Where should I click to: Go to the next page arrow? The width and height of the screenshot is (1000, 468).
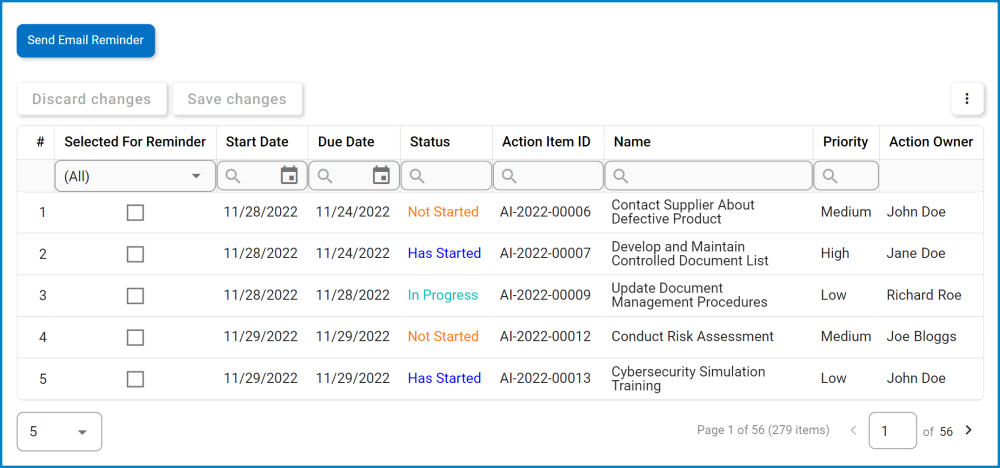[968, 431]
